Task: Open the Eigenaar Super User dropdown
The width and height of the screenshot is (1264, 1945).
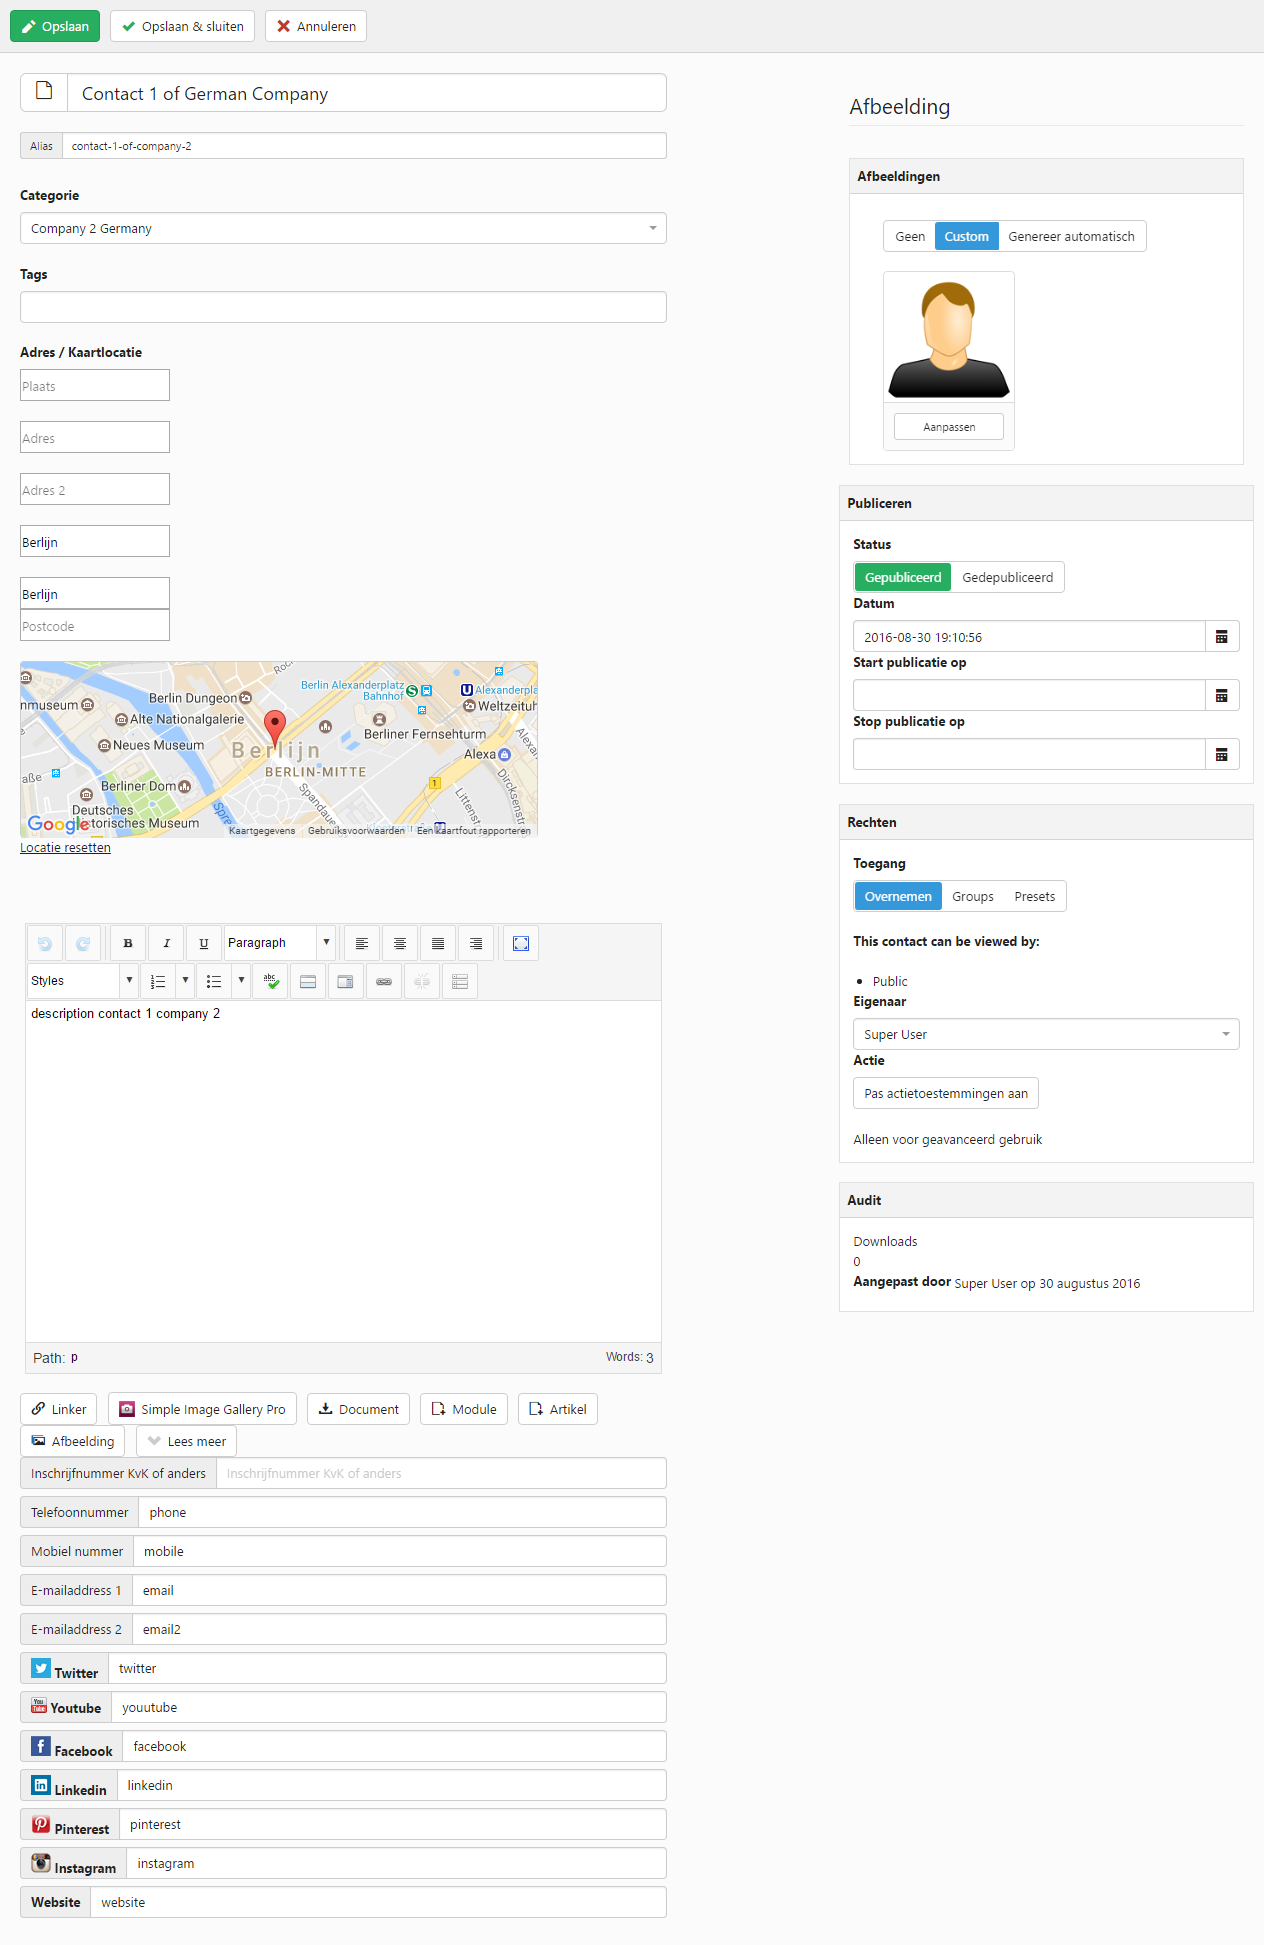Action: (1045, 1035)
